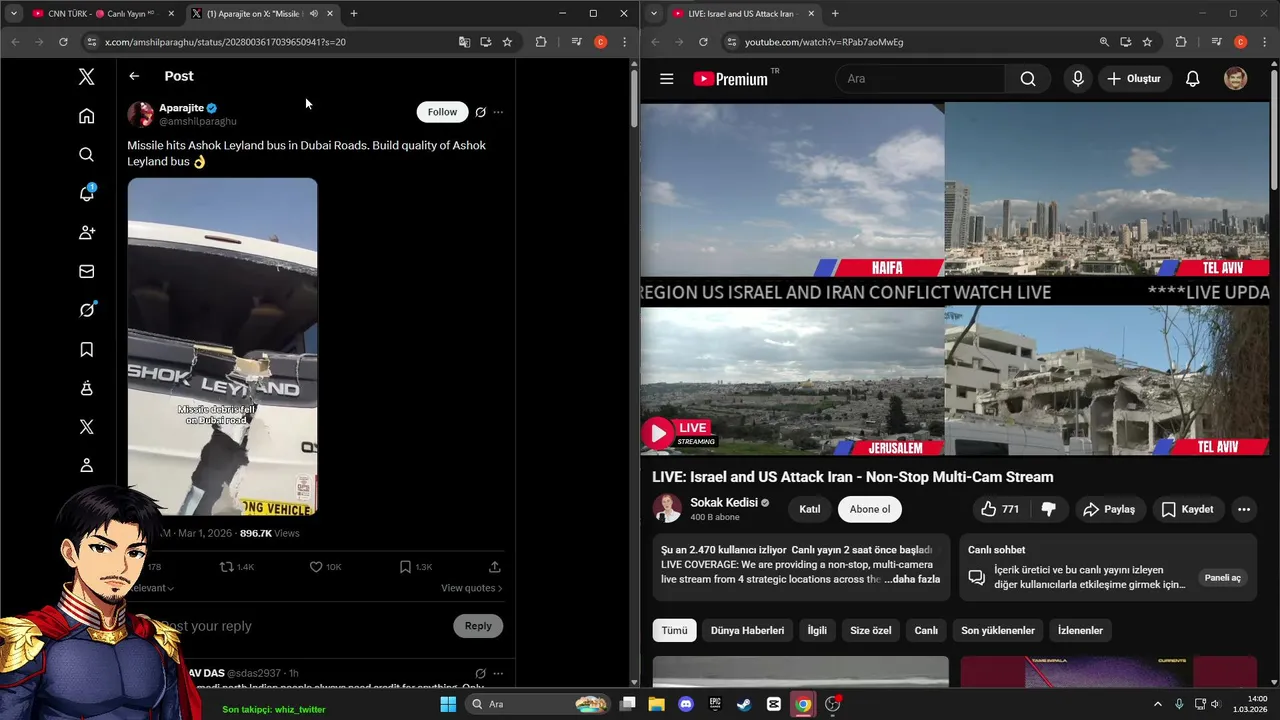This screenshot has width=1280, height=720.
Task: Play the Ashok Leyland bus video thumbnail
Action: tap(222, 347)
